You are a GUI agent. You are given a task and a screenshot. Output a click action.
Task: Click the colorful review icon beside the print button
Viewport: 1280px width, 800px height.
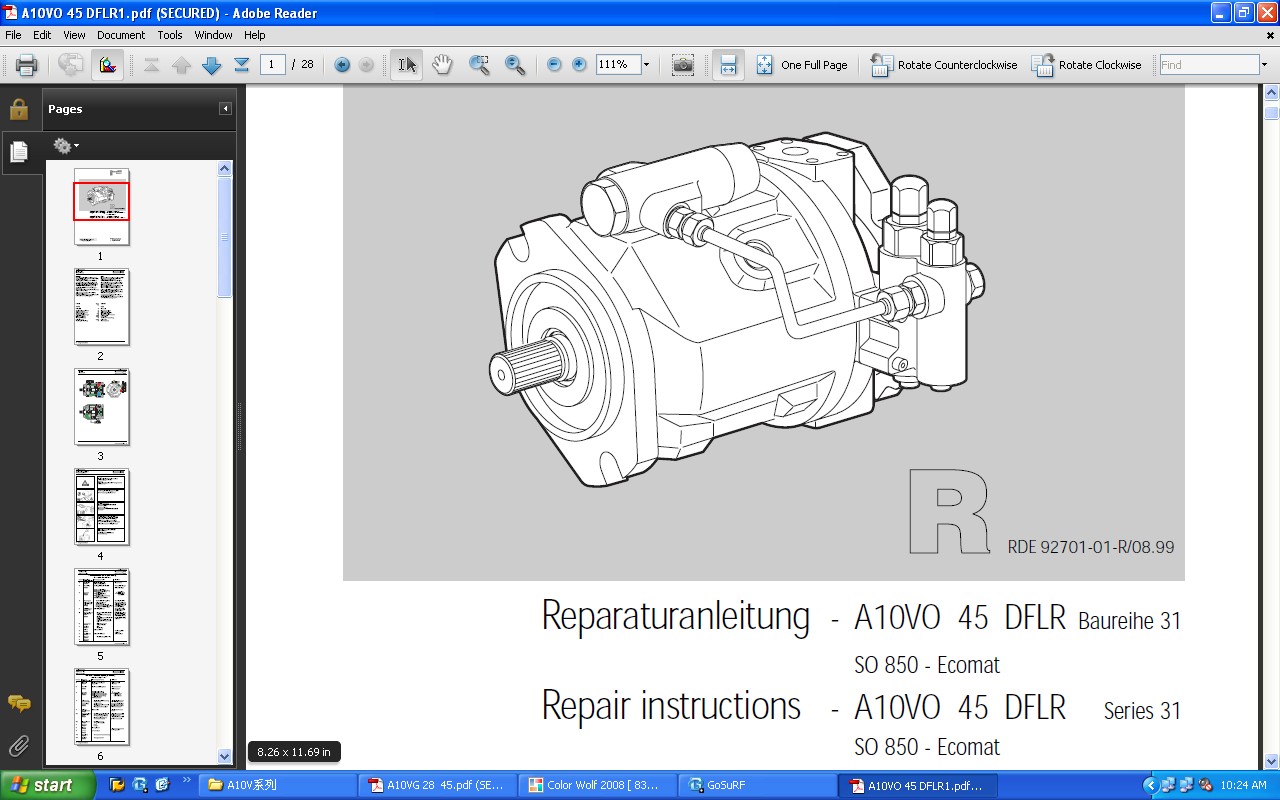pyautogui.click(x=107, y=65)
